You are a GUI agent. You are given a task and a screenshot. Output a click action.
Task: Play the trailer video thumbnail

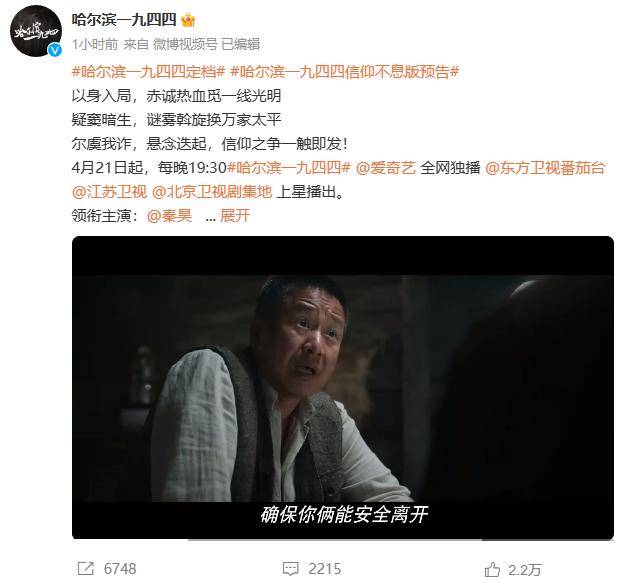[342, 387]
